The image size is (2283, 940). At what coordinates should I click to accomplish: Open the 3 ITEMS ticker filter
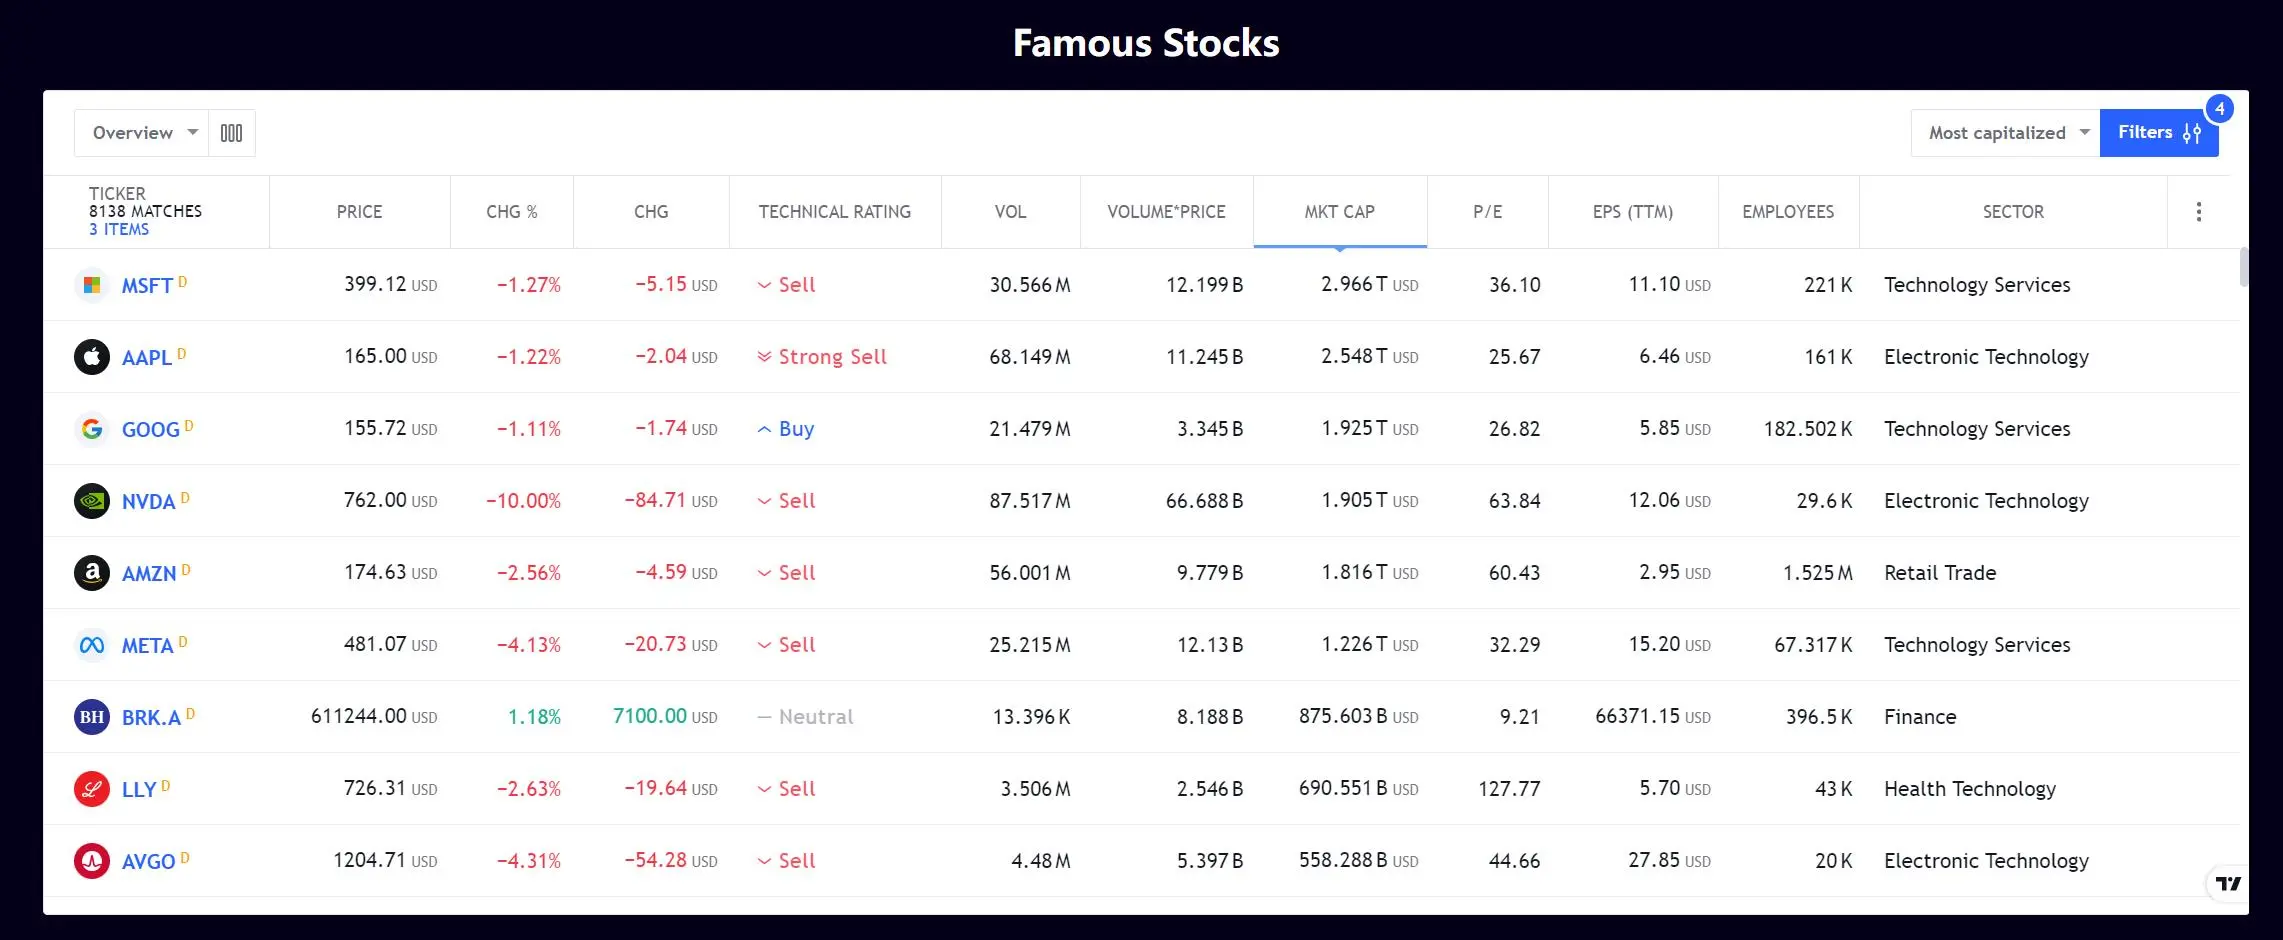click(119, 230)
